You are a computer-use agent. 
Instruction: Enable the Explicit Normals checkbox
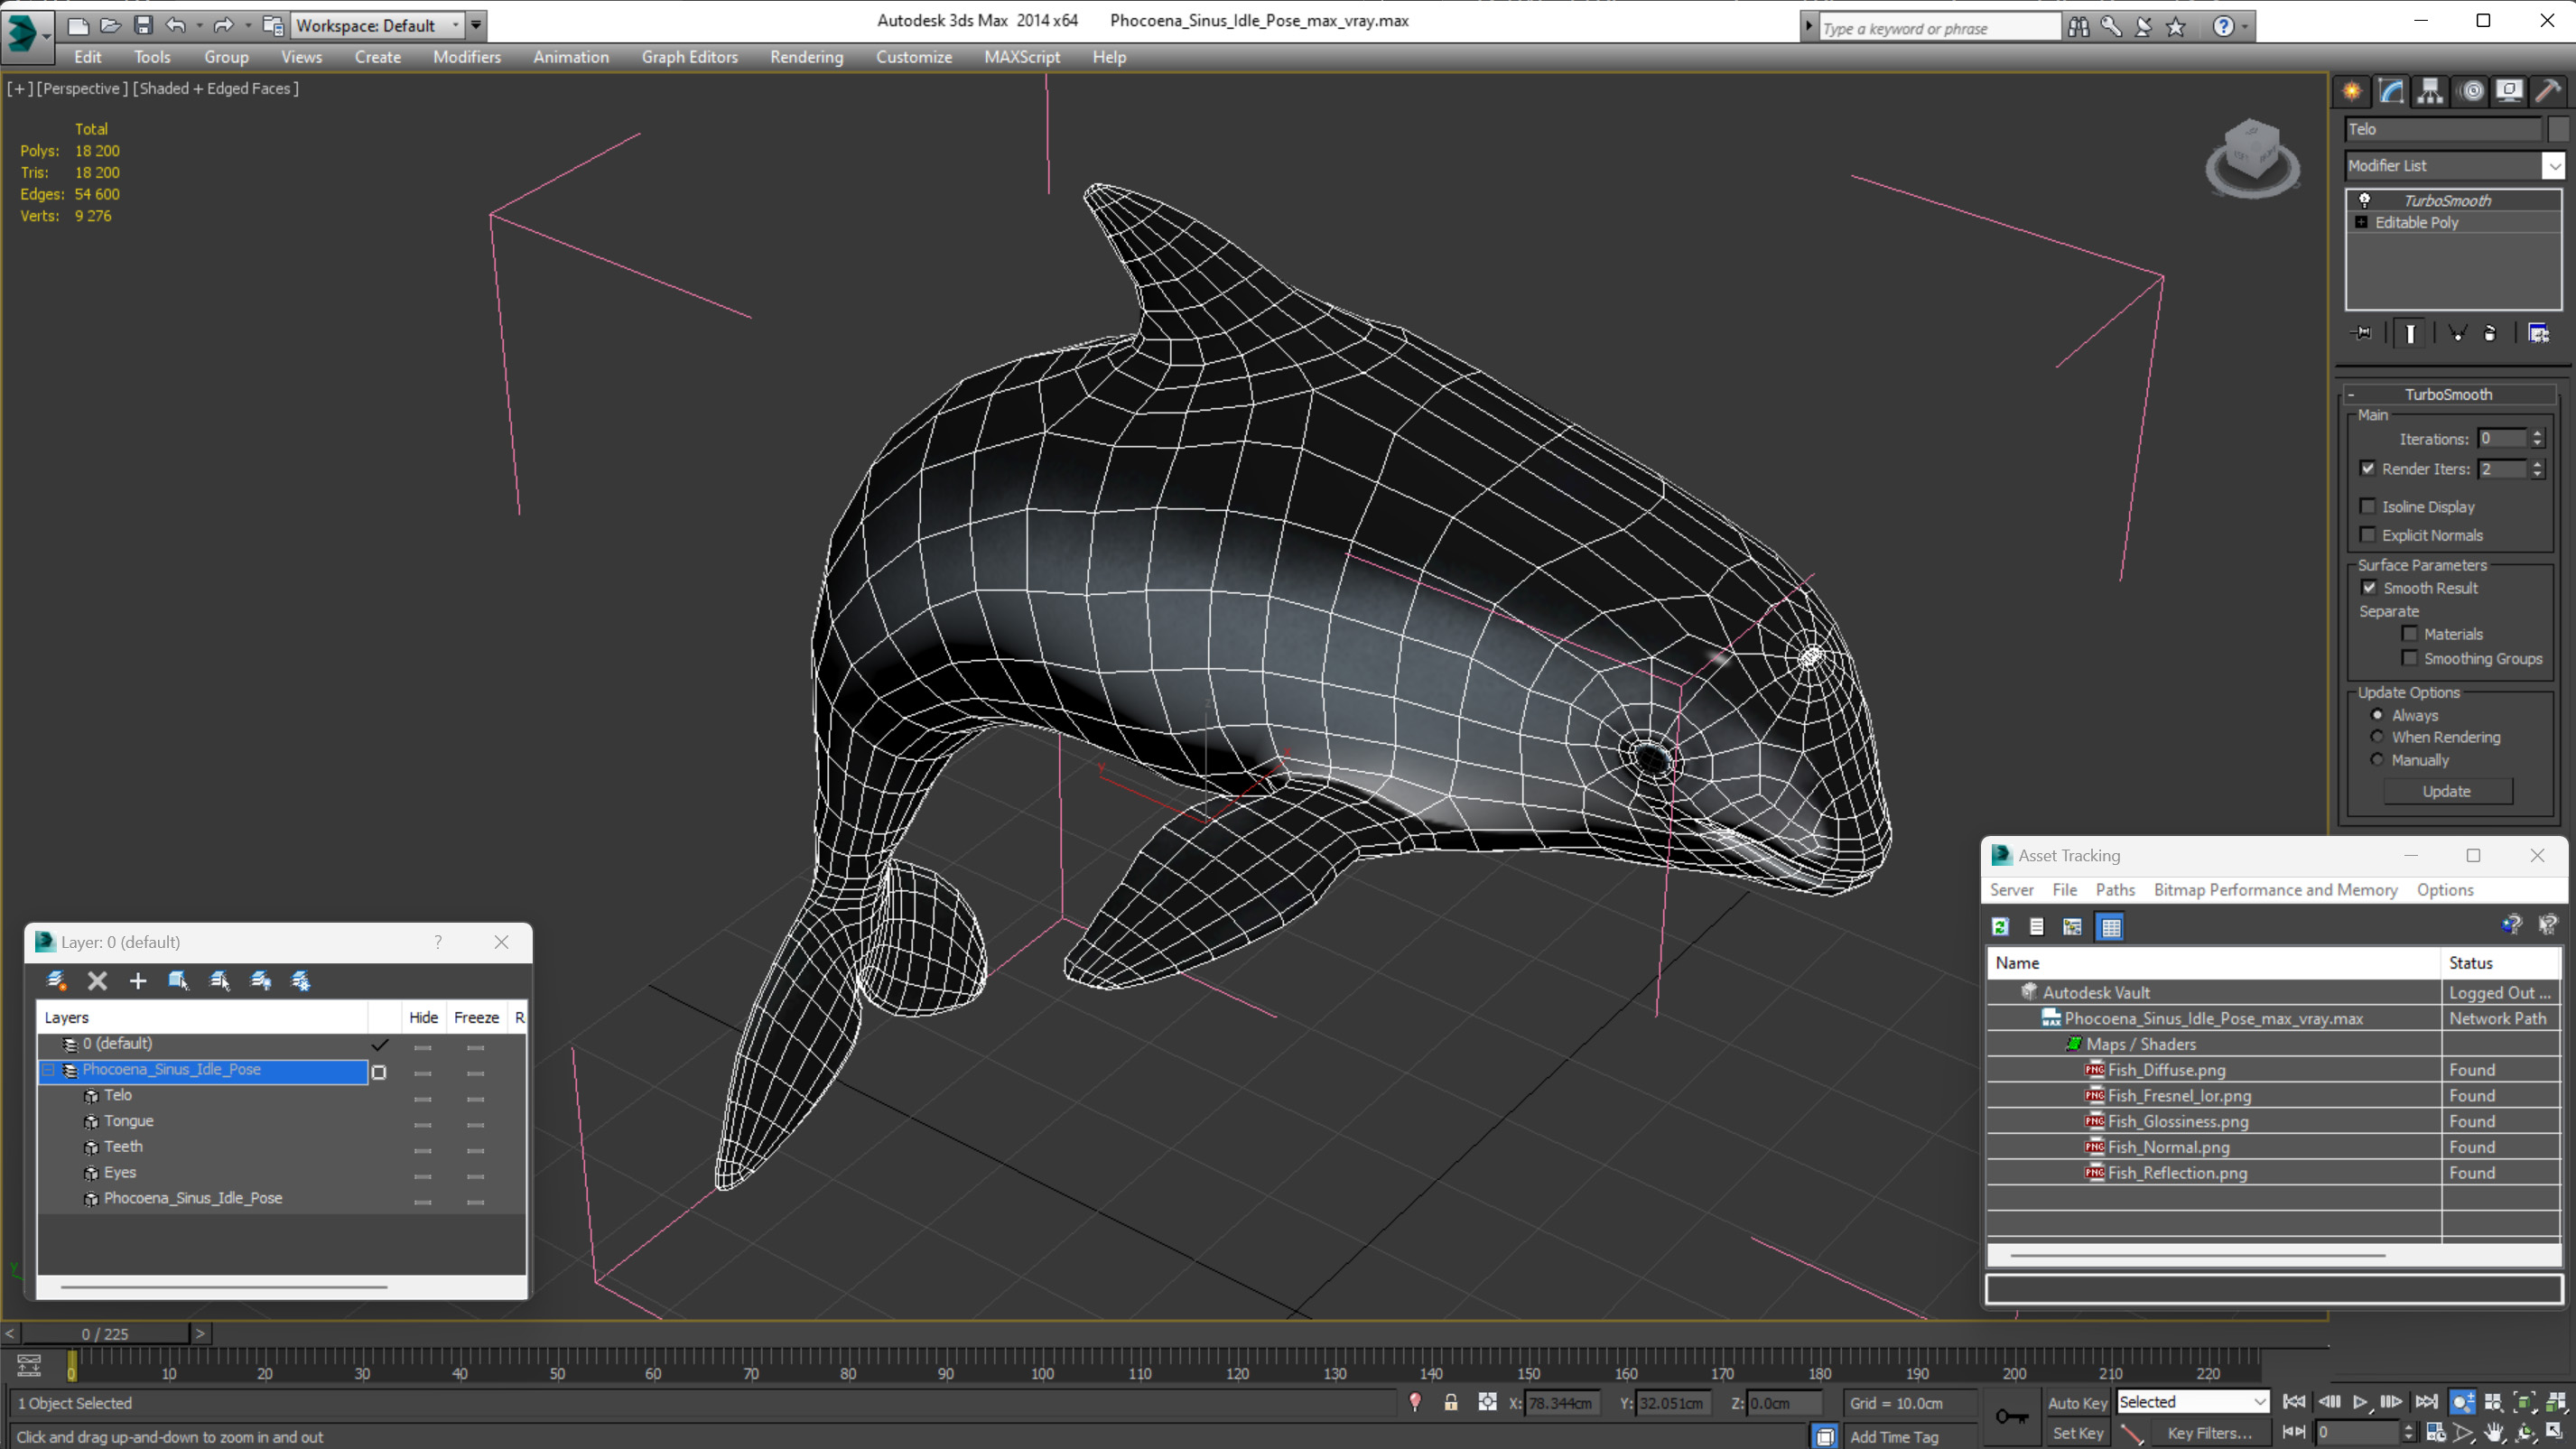[2368, 534]
